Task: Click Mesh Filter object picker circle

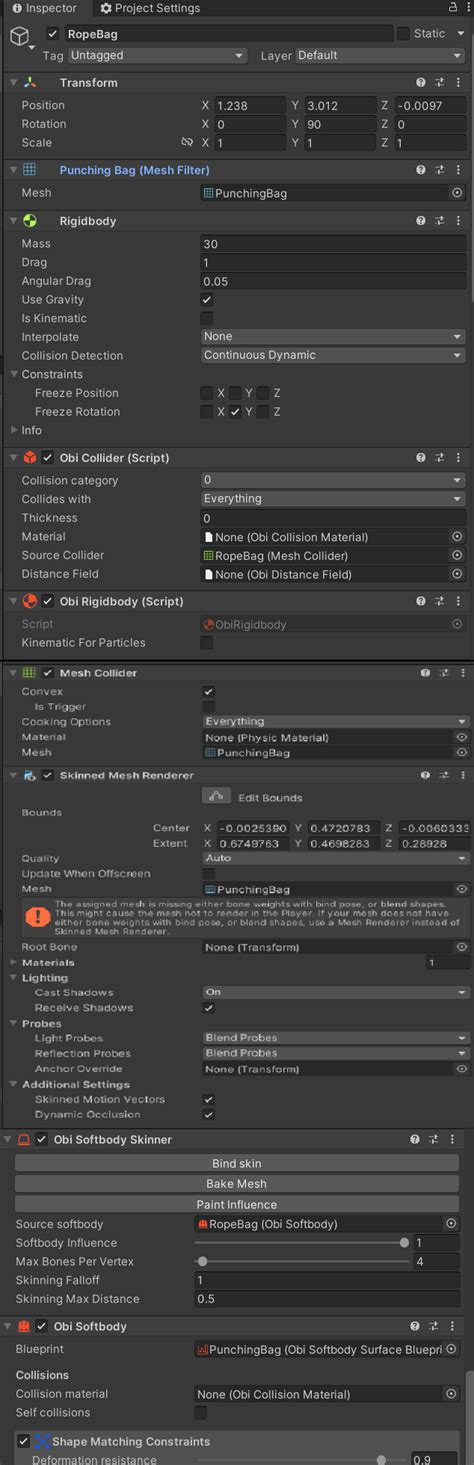Action: point(457,193)
